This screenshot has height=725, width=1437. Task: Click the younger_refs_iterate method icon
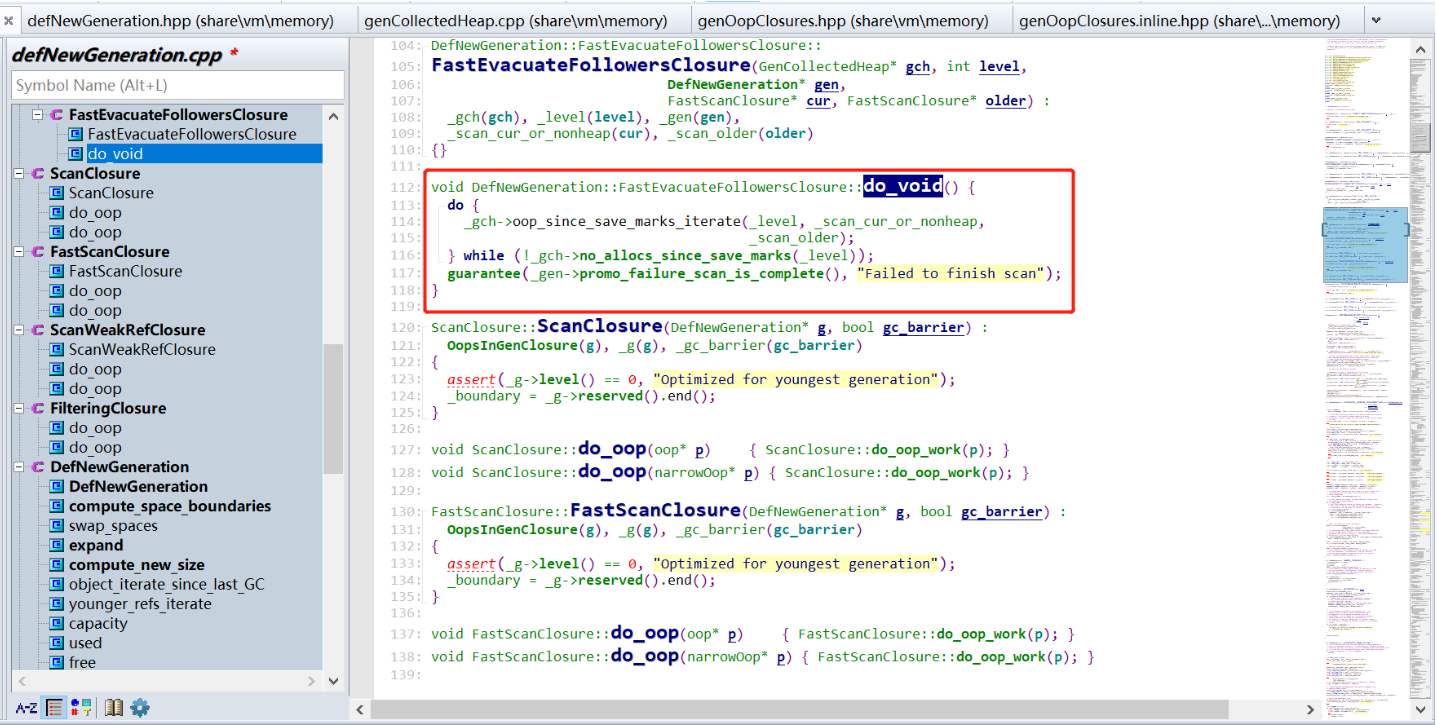(56, 604)
